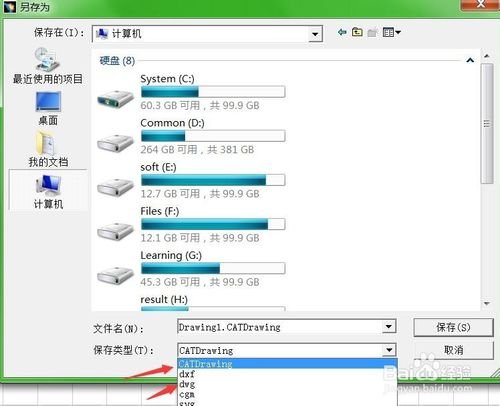Open Desktop (桌面) location

coord(48,108)
